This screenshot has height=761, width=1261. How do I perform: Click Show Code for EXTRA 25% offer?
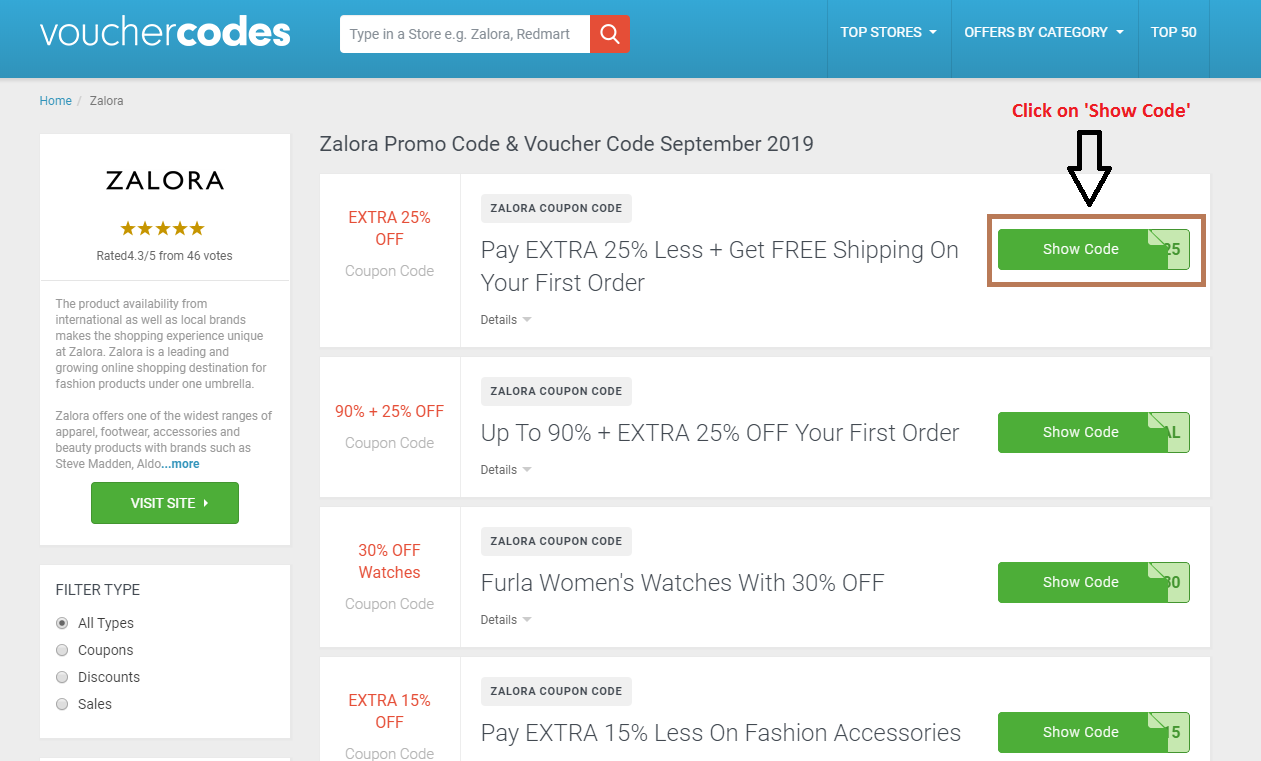(x=1094, y=249)
